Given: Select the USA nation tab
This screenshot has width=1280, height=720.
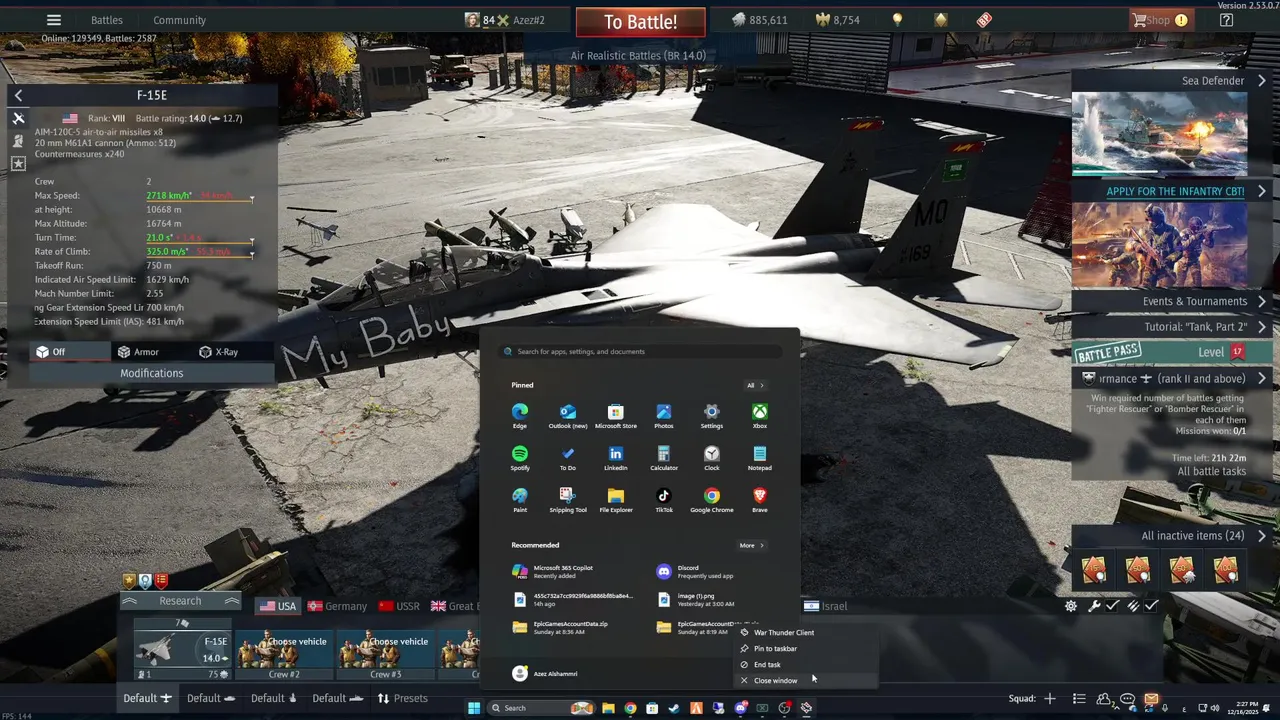Looking at the screenshot, I should pyautogui.click(x=278, y=606).
